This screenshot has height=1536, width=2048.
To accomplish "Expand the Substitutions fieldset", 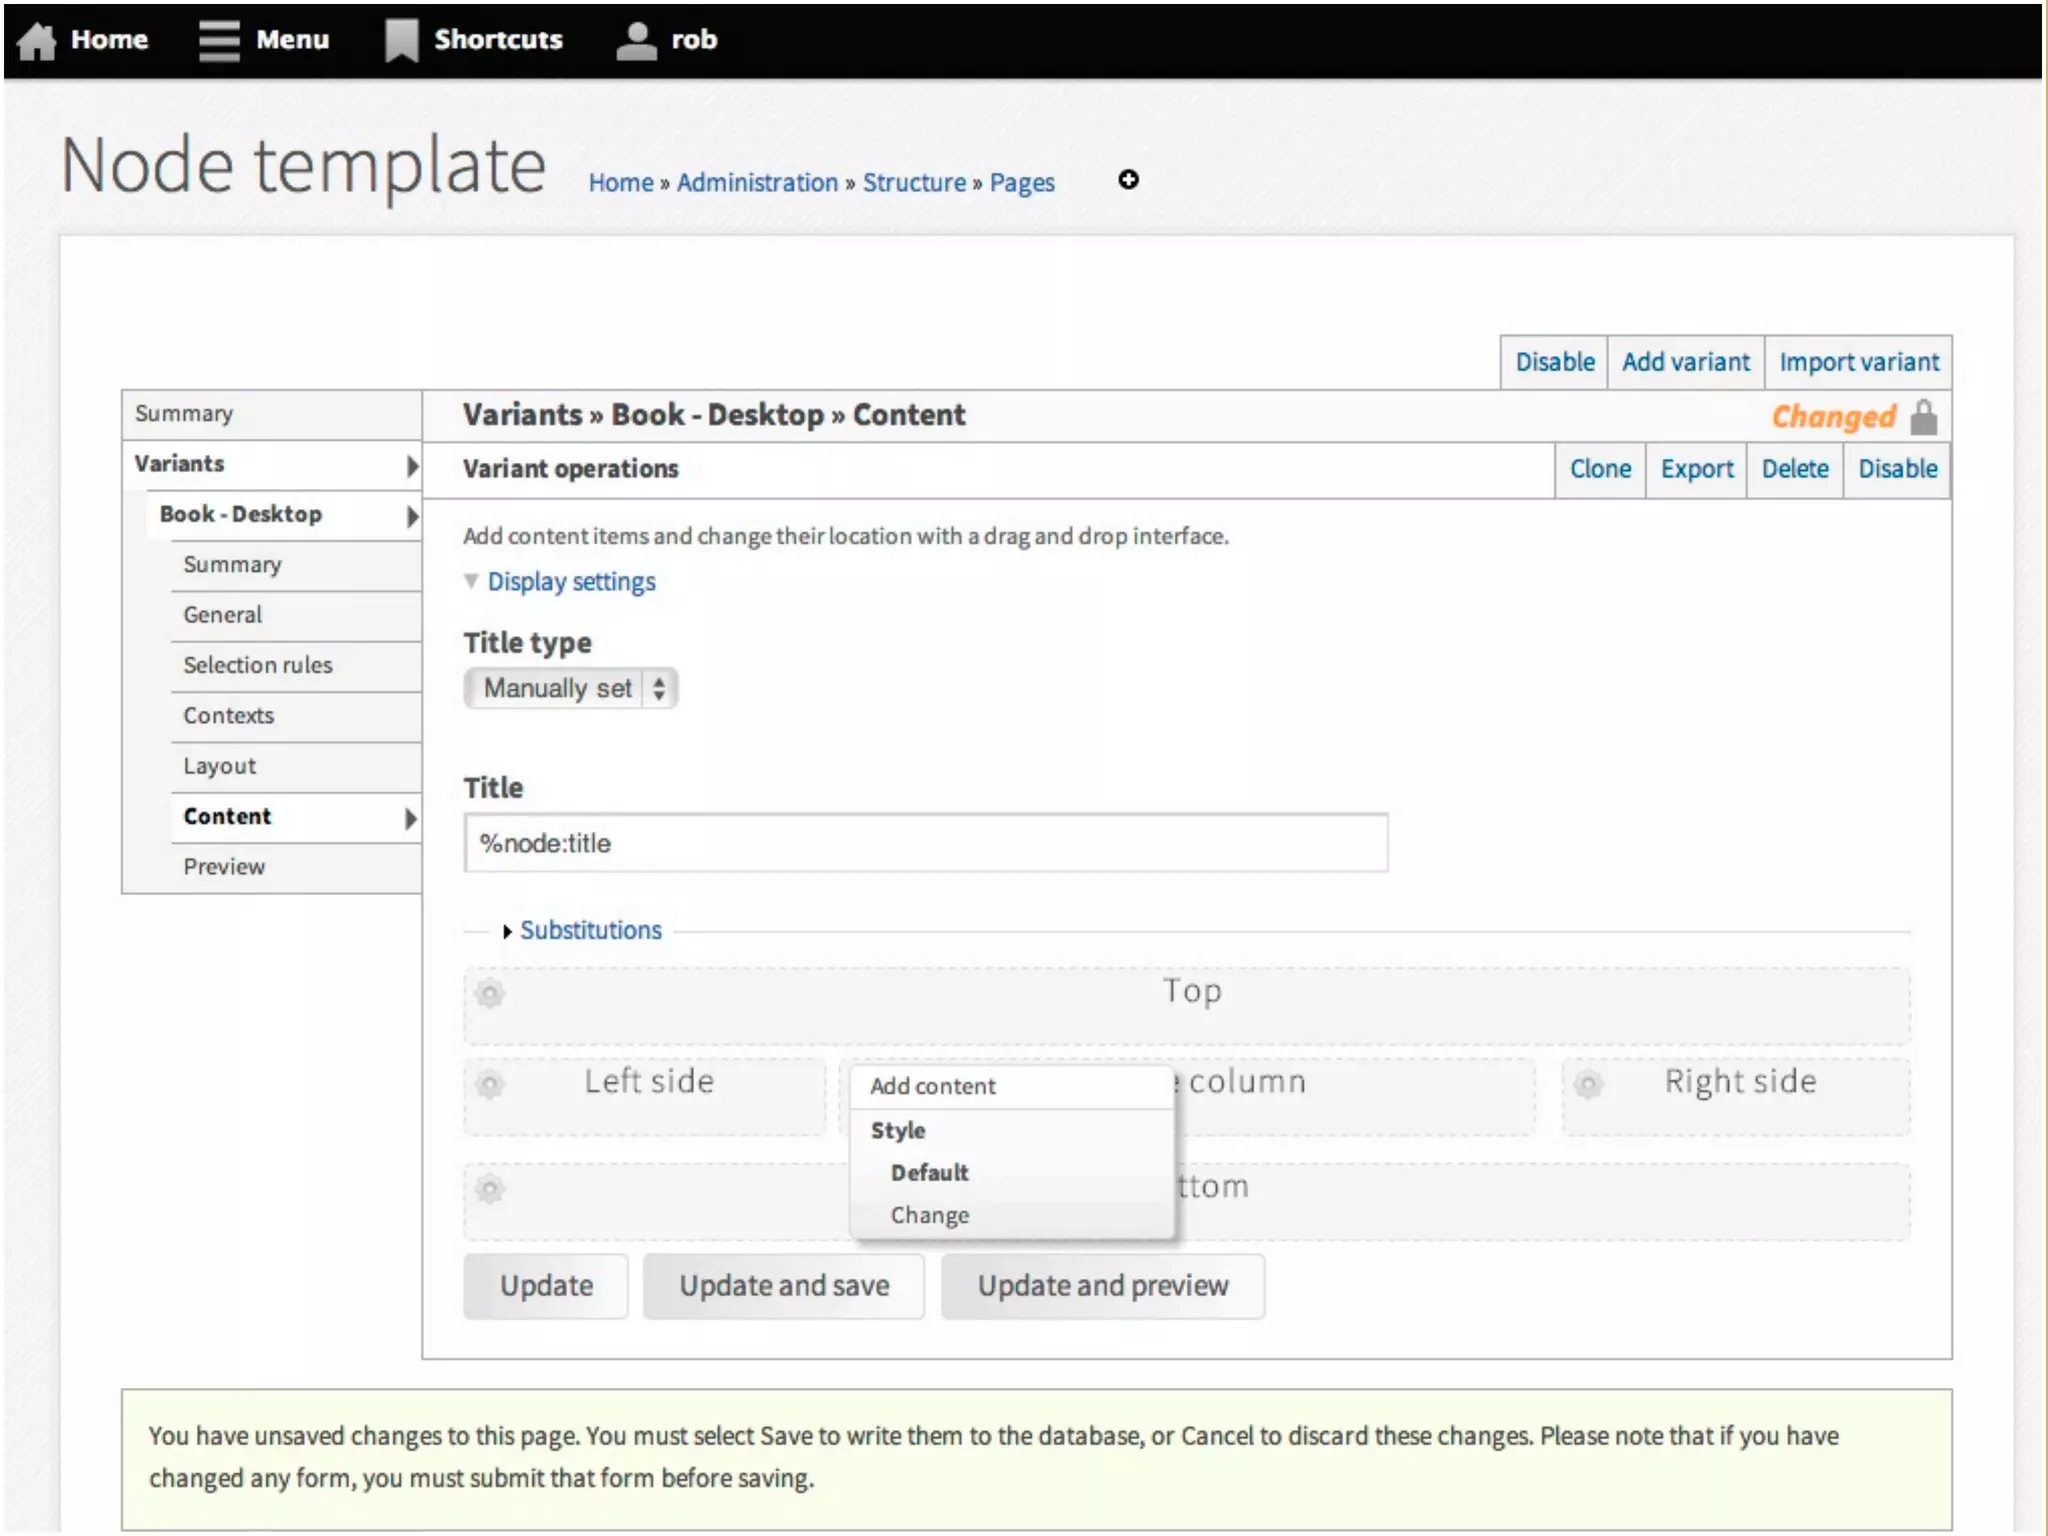I will [x=590, y=931].
